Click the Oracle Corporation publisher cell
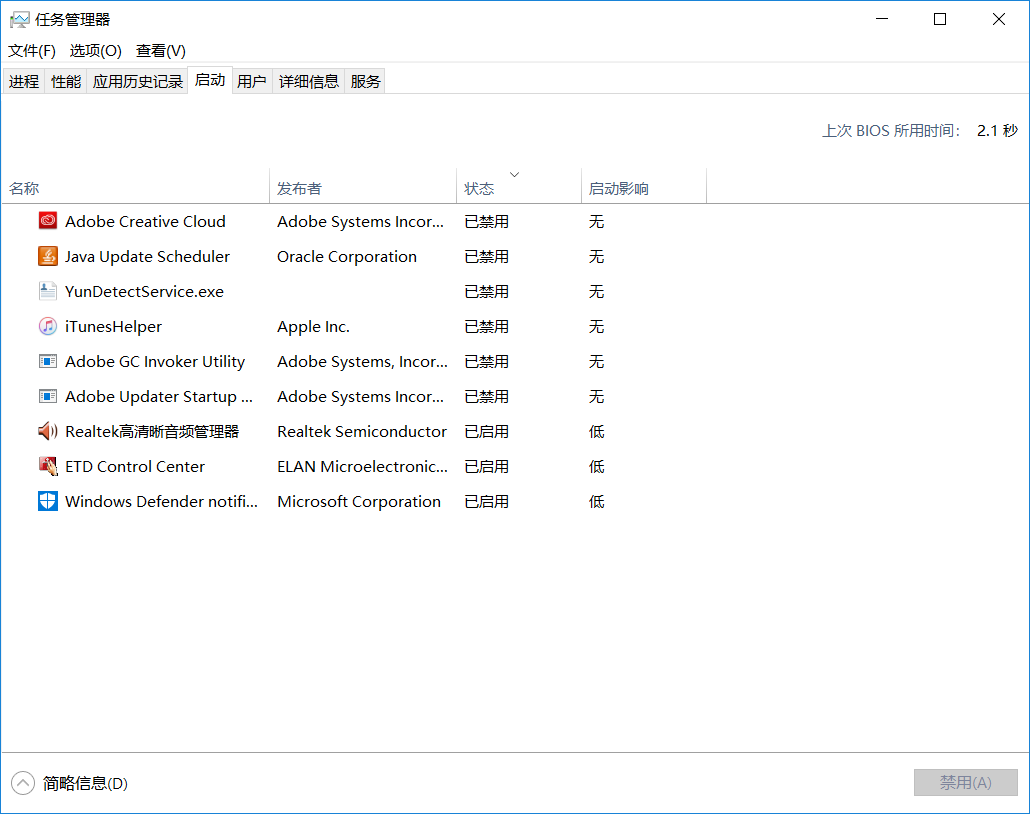Viewport: 1030px width, 814px height. click(347, 256)
